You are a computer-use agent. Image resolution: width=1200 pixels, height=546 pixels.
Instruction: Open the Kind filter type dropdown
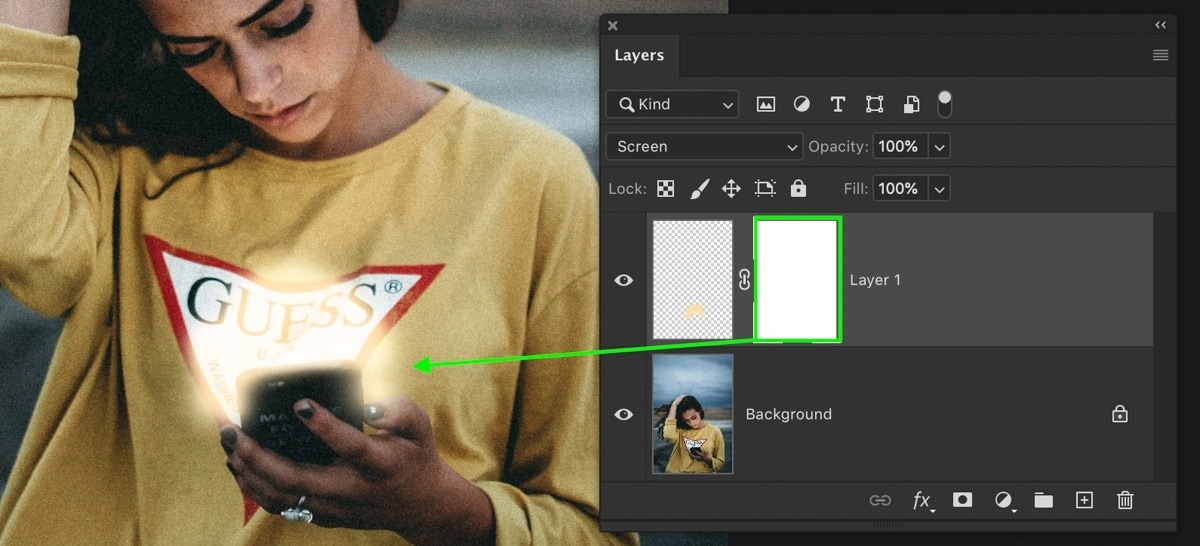(x=672, y=104)
